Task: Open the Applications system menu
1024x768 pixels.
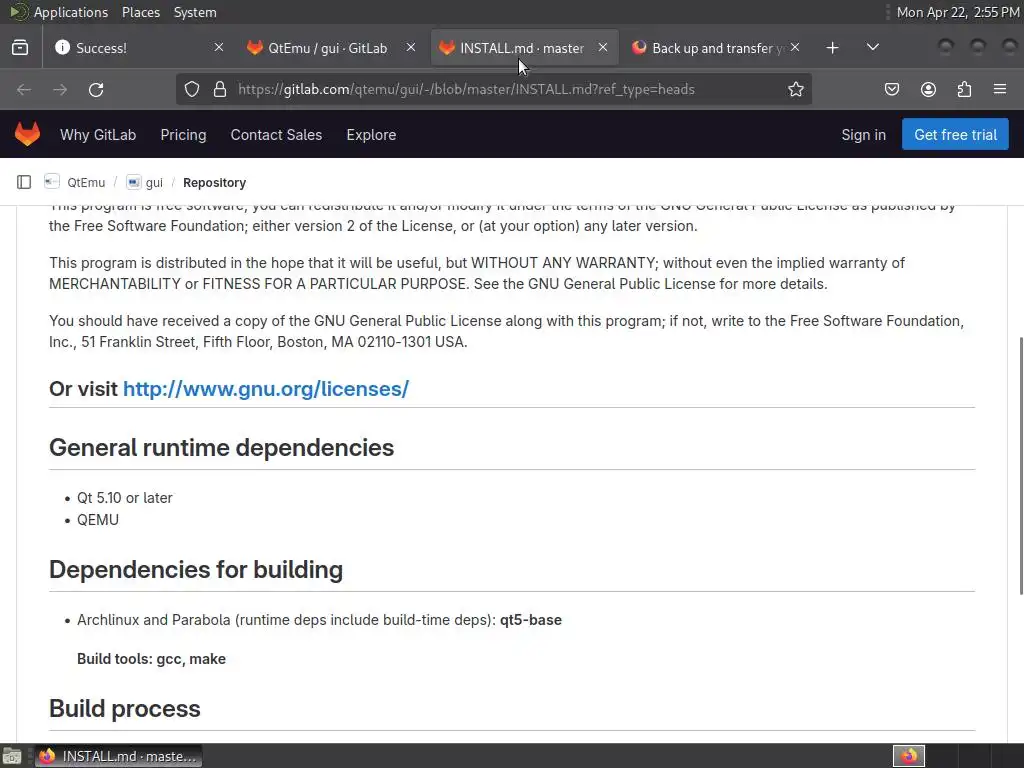Action: click(70, 12)
